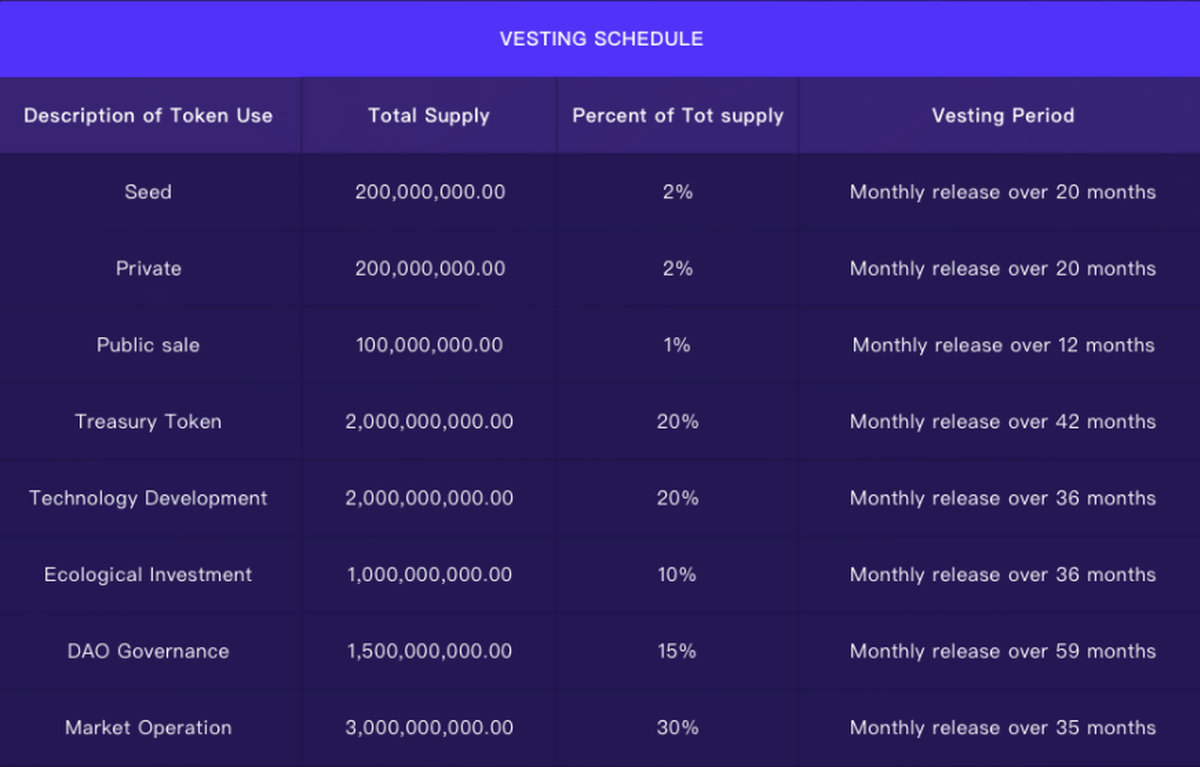
Task: Click the Percent of Tot supply header
Action: [x=678, y=116]
